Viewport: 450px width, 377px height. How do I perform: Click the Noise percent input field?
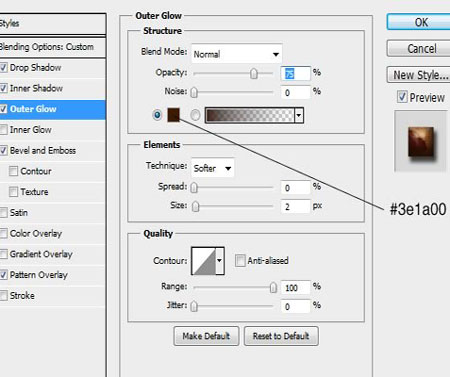tap(296, 92)
